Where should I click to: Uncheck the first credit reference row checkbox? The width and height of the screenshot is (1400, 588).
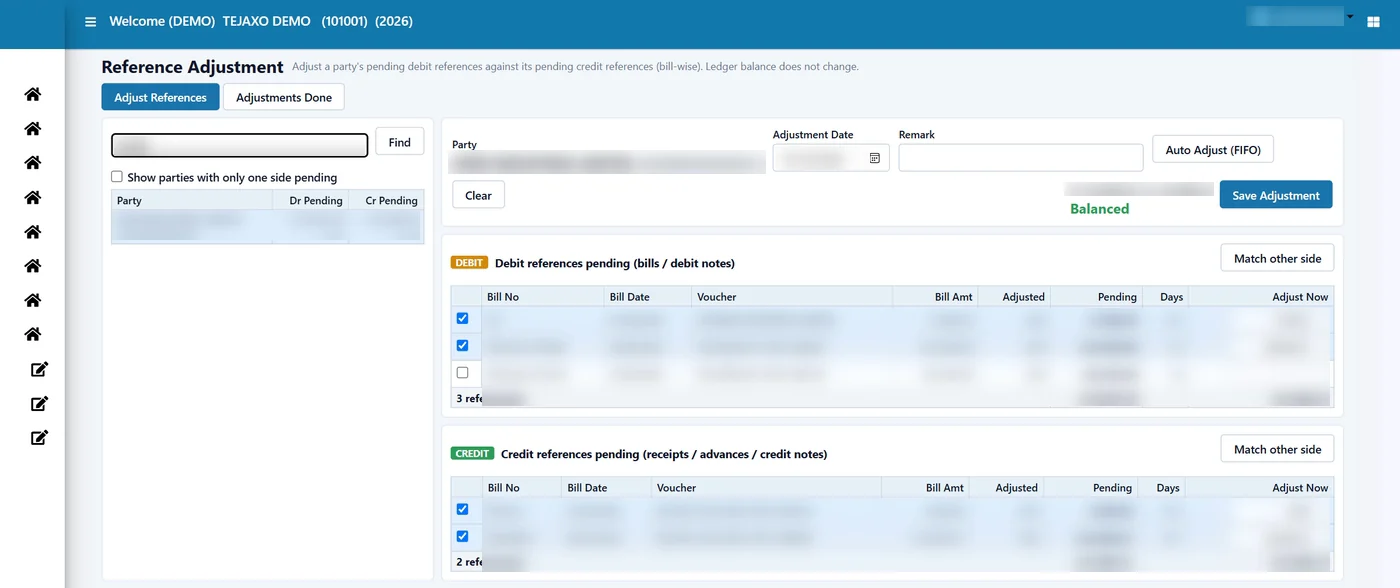[x=462, y=510]
